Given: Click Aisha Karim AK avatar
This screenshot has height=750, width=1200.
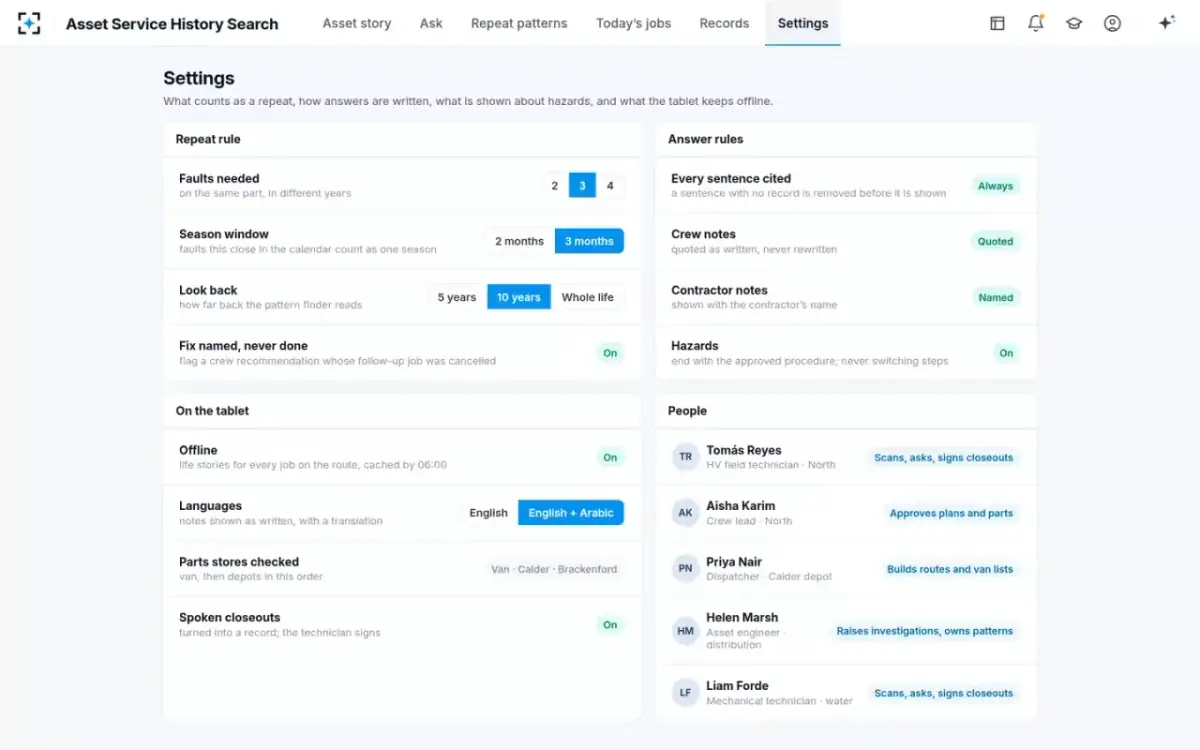Looking at the screenshot, I should coord(686,513).
